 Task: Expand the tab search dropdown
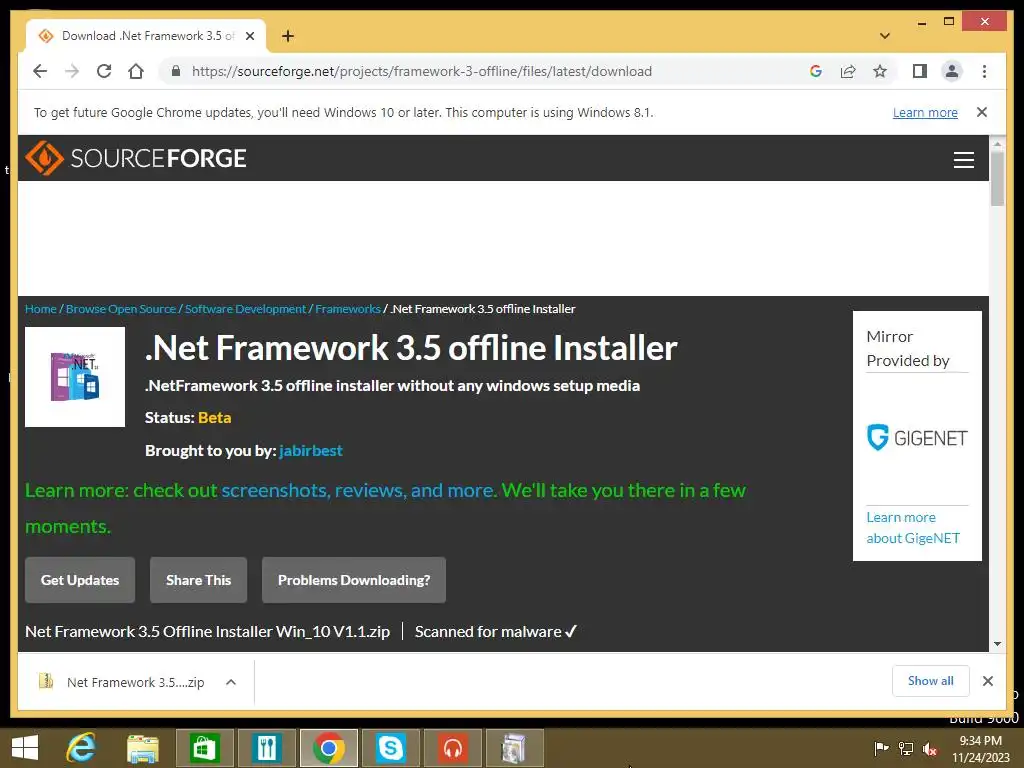884,36
